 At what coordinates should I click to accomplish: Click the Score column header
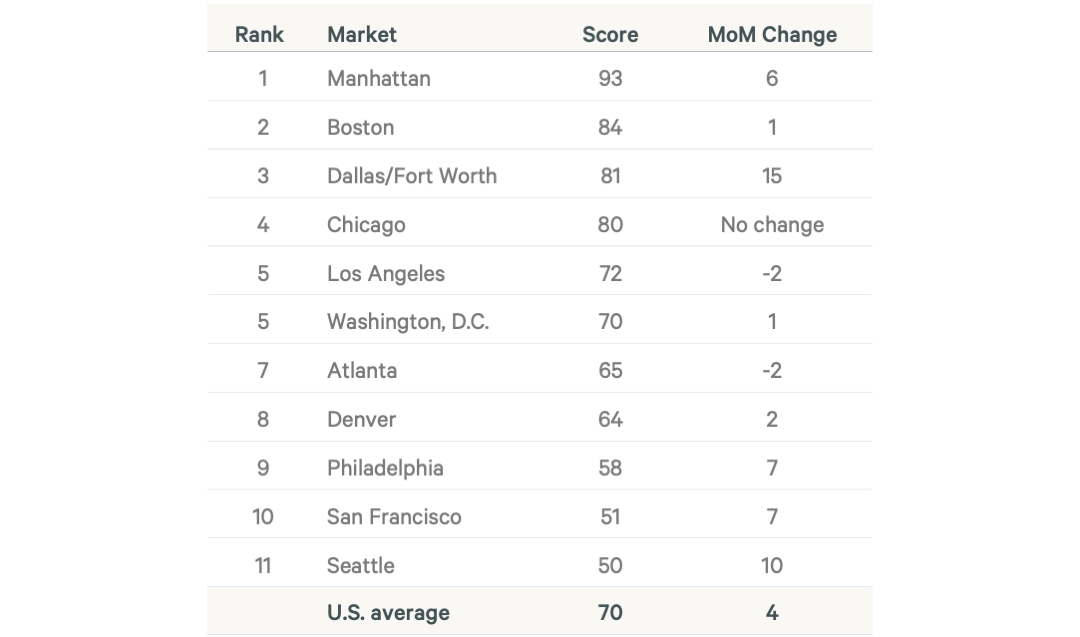[x=610, y=34]
